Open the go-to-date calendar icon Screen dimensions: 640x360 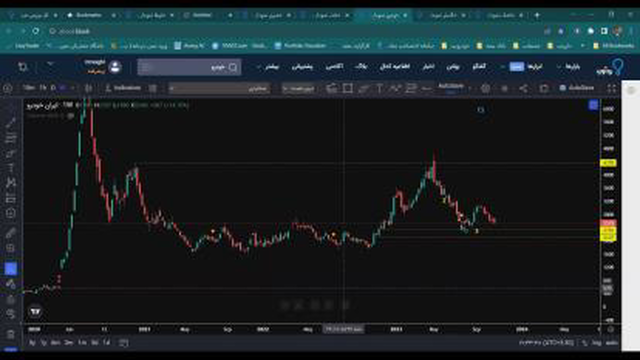coord(124,343)
